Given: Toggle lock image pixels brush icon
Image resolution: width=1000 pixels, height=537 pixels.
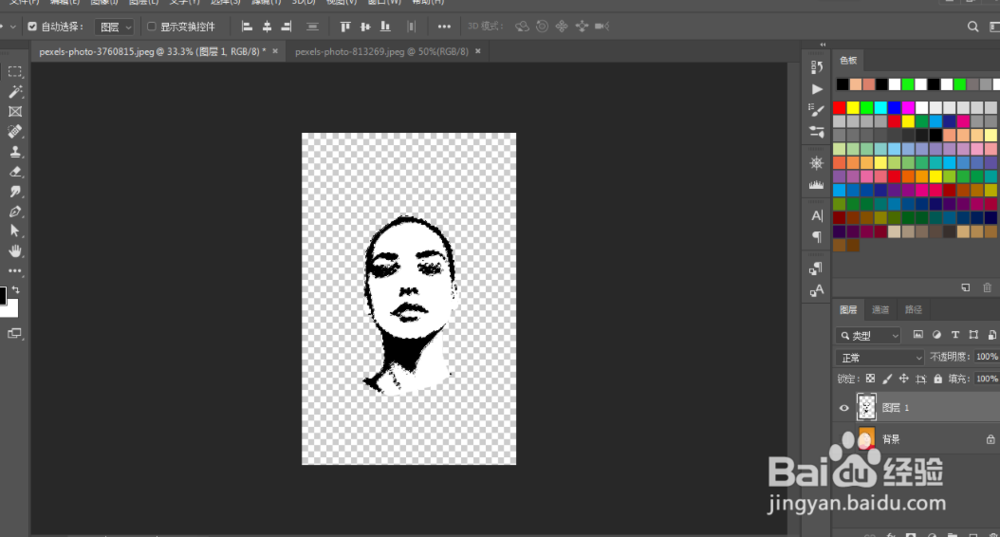Looking at the screenshot, I should pyautogui.click(x=887, y=379).
